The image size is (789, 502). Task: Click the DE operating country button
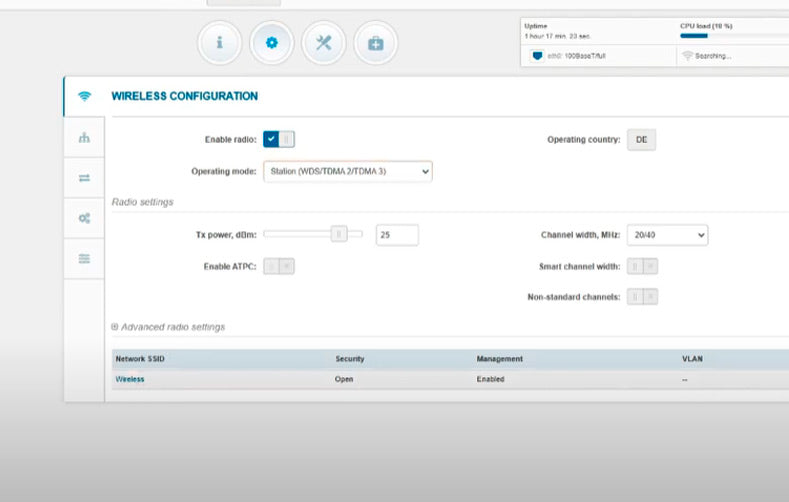641,140
